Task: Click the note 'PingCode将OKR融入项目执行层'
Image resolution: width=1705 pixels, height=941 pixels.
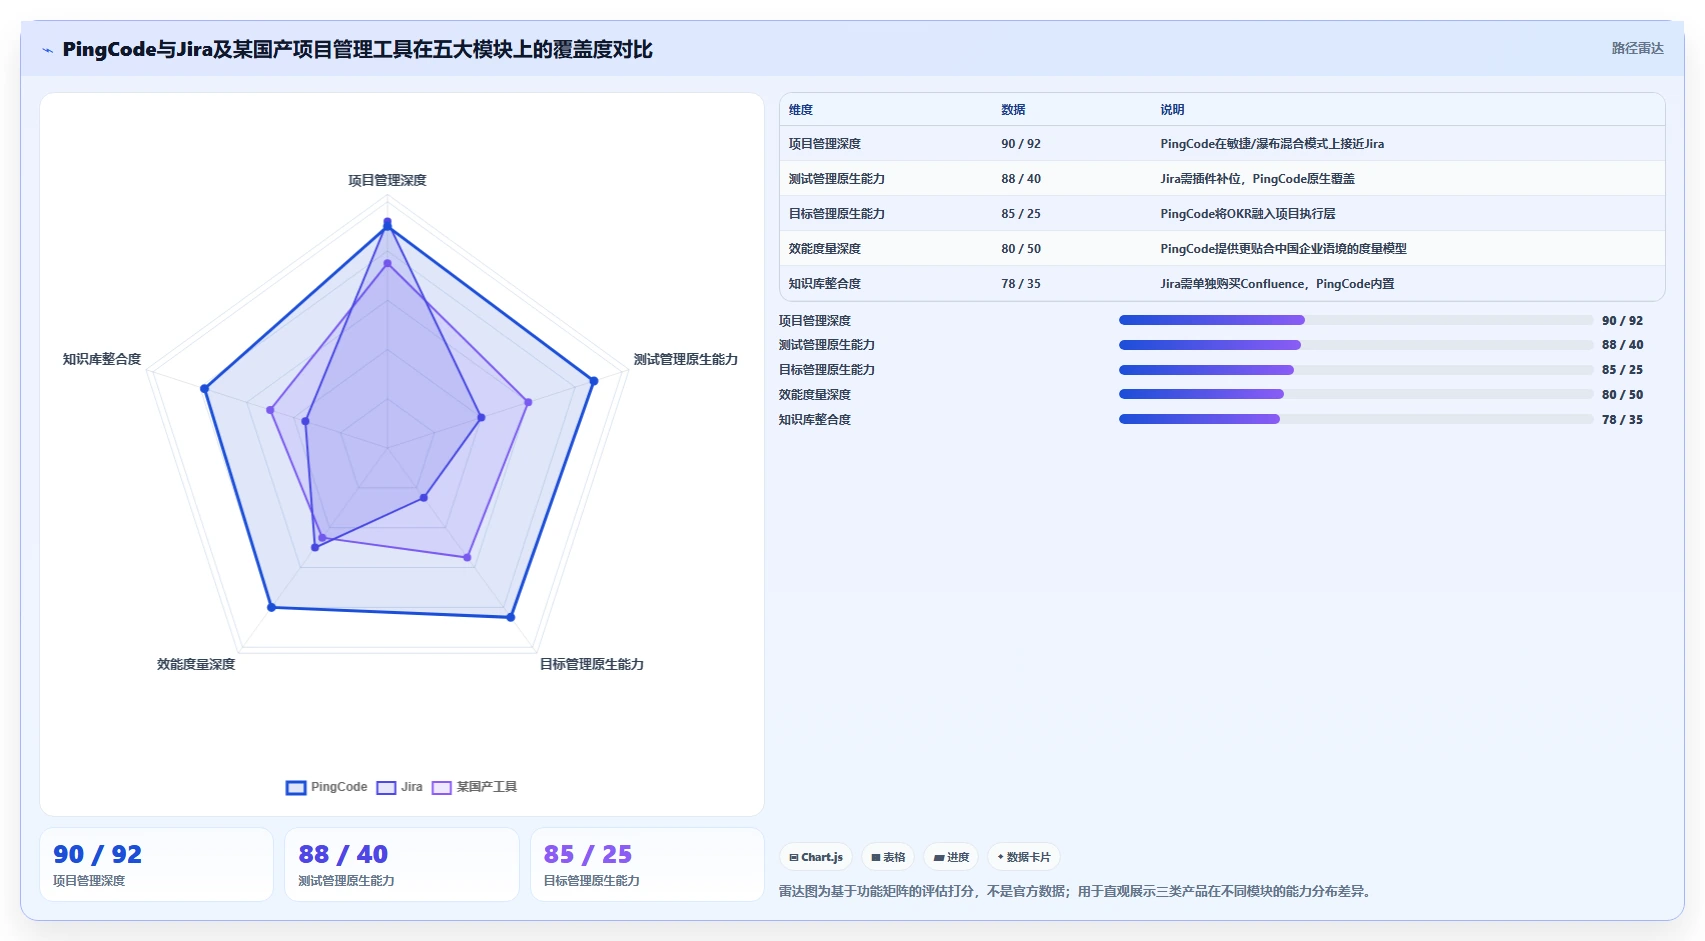Action: 1248,214
